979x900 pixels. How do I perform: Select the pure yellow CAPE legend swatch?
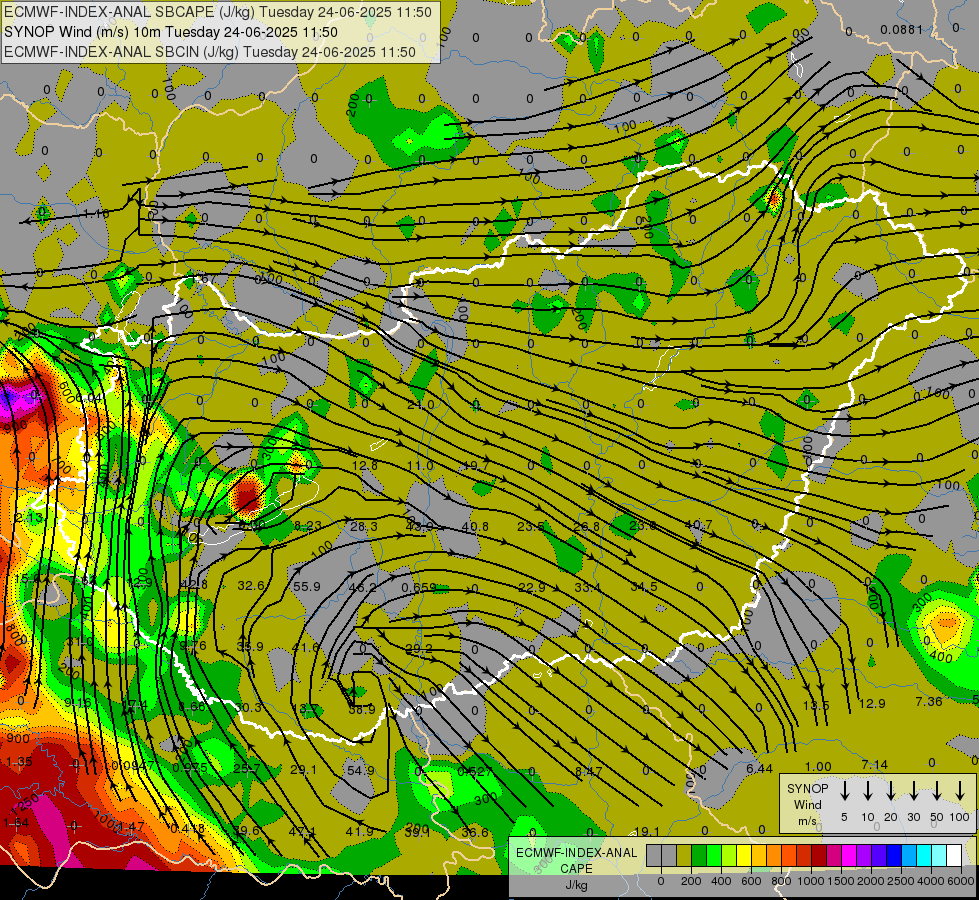[x=744, y=855]
